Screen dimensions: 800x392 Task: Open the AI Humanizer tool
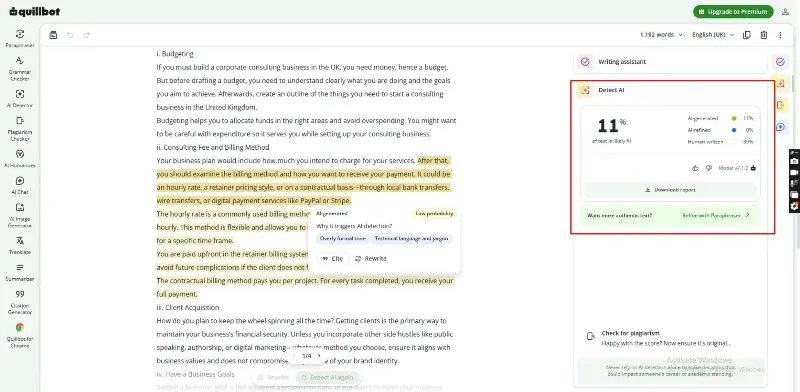coord(20,159)
